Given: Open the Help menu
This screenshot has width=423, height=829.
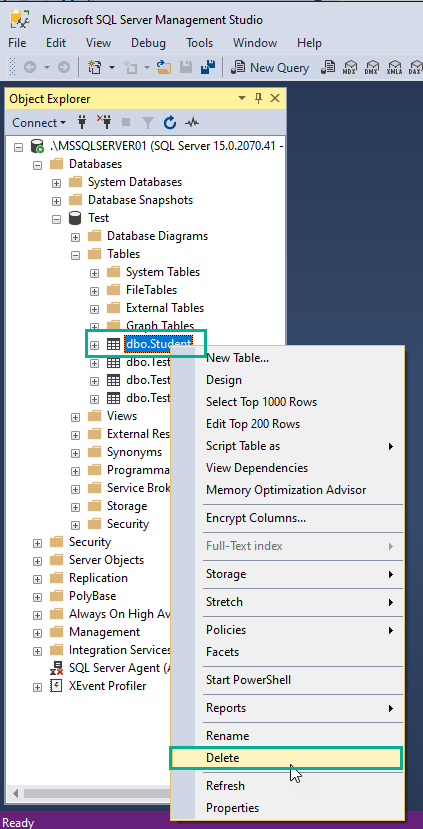Looking at the screenshot, I should pos(309,43).
